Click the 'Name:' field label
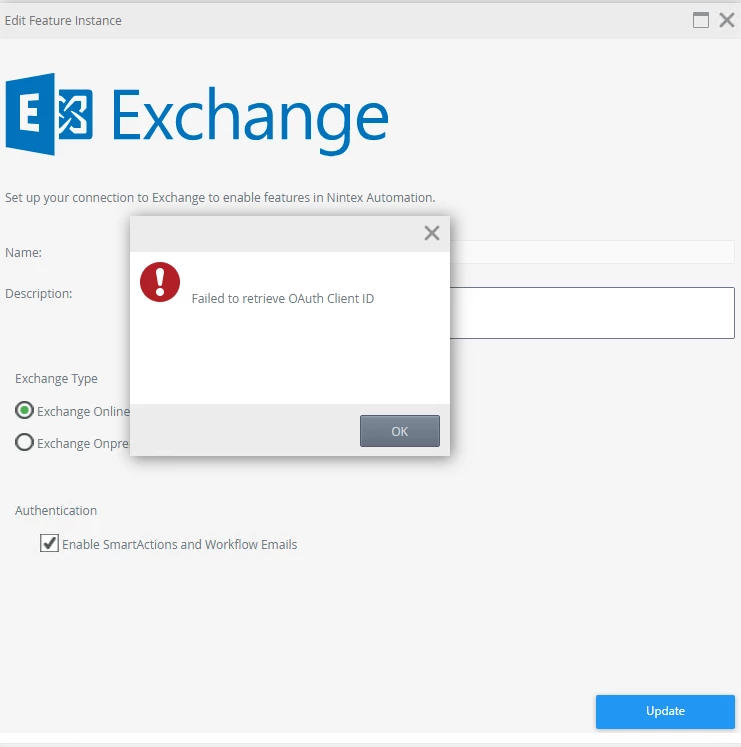Screen dimensions: 741x747 [x=23, y=252]
